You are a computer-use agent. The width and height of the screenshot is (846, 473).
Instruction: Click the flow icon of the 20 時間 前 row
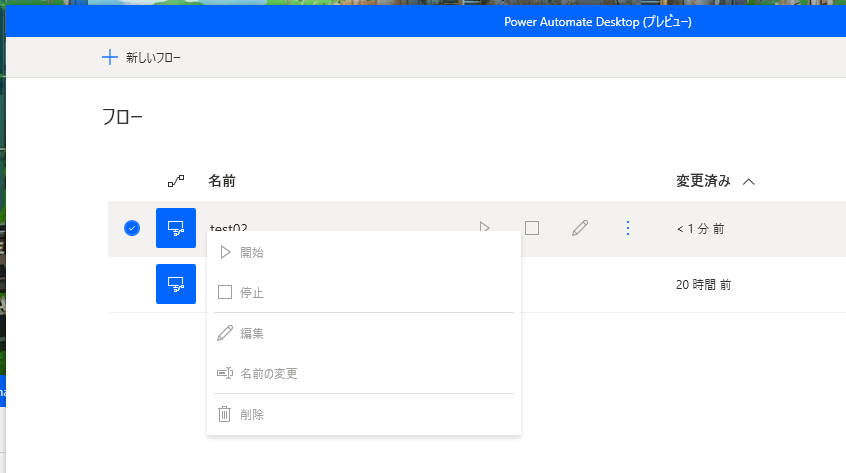click(176, 284)
